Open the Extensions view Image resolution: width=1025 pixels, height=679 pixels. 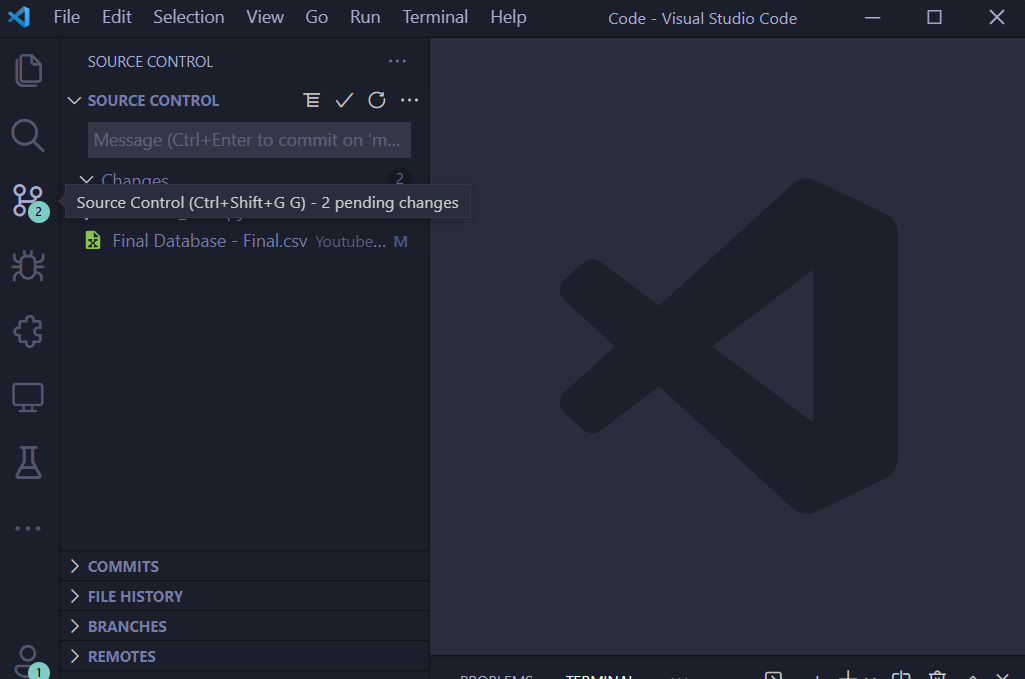[28, 331]
